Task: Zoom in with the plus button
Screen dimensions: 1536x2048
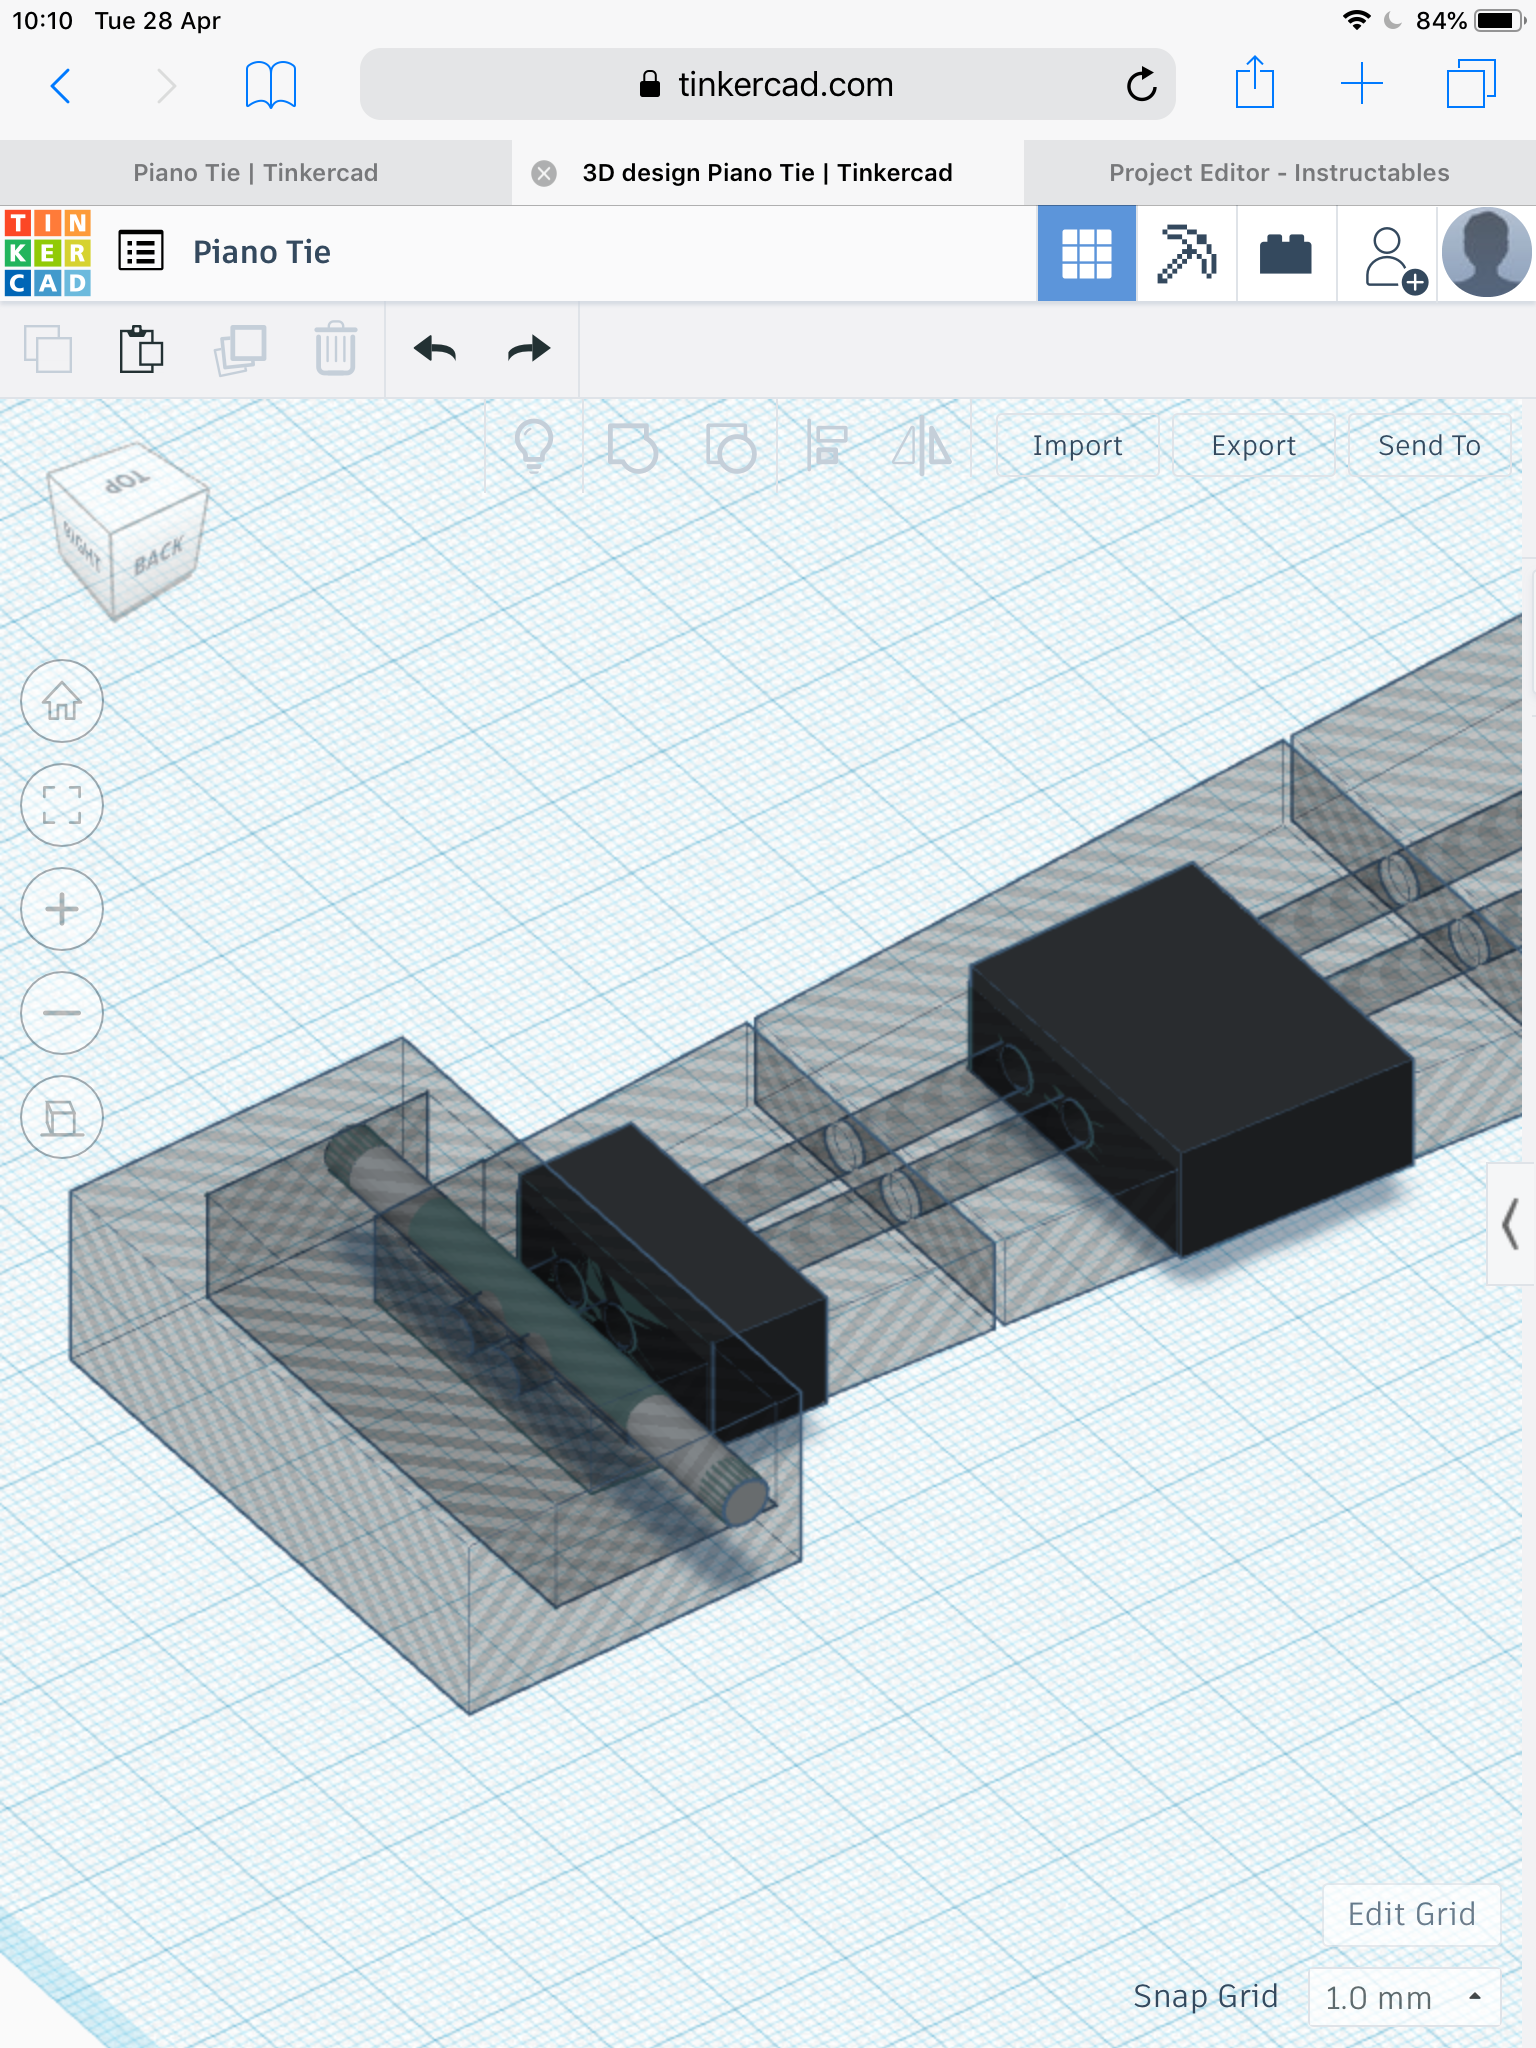Action: (x=62, y=909)
